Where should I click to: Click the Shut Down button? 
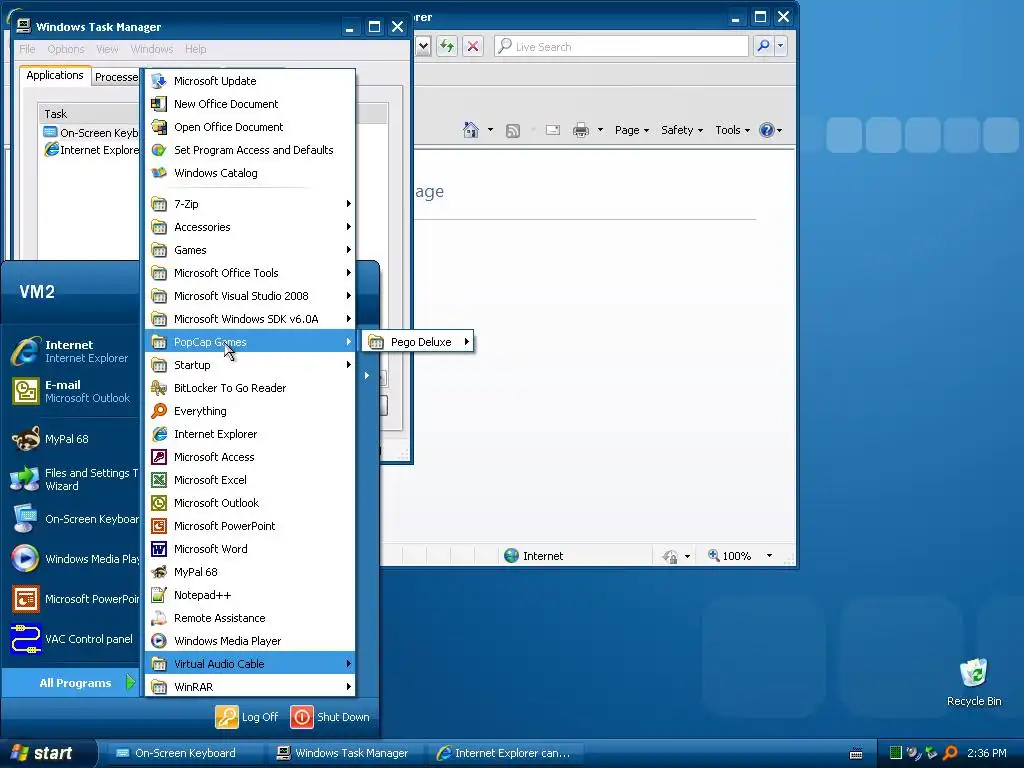[x=330, y=716]
